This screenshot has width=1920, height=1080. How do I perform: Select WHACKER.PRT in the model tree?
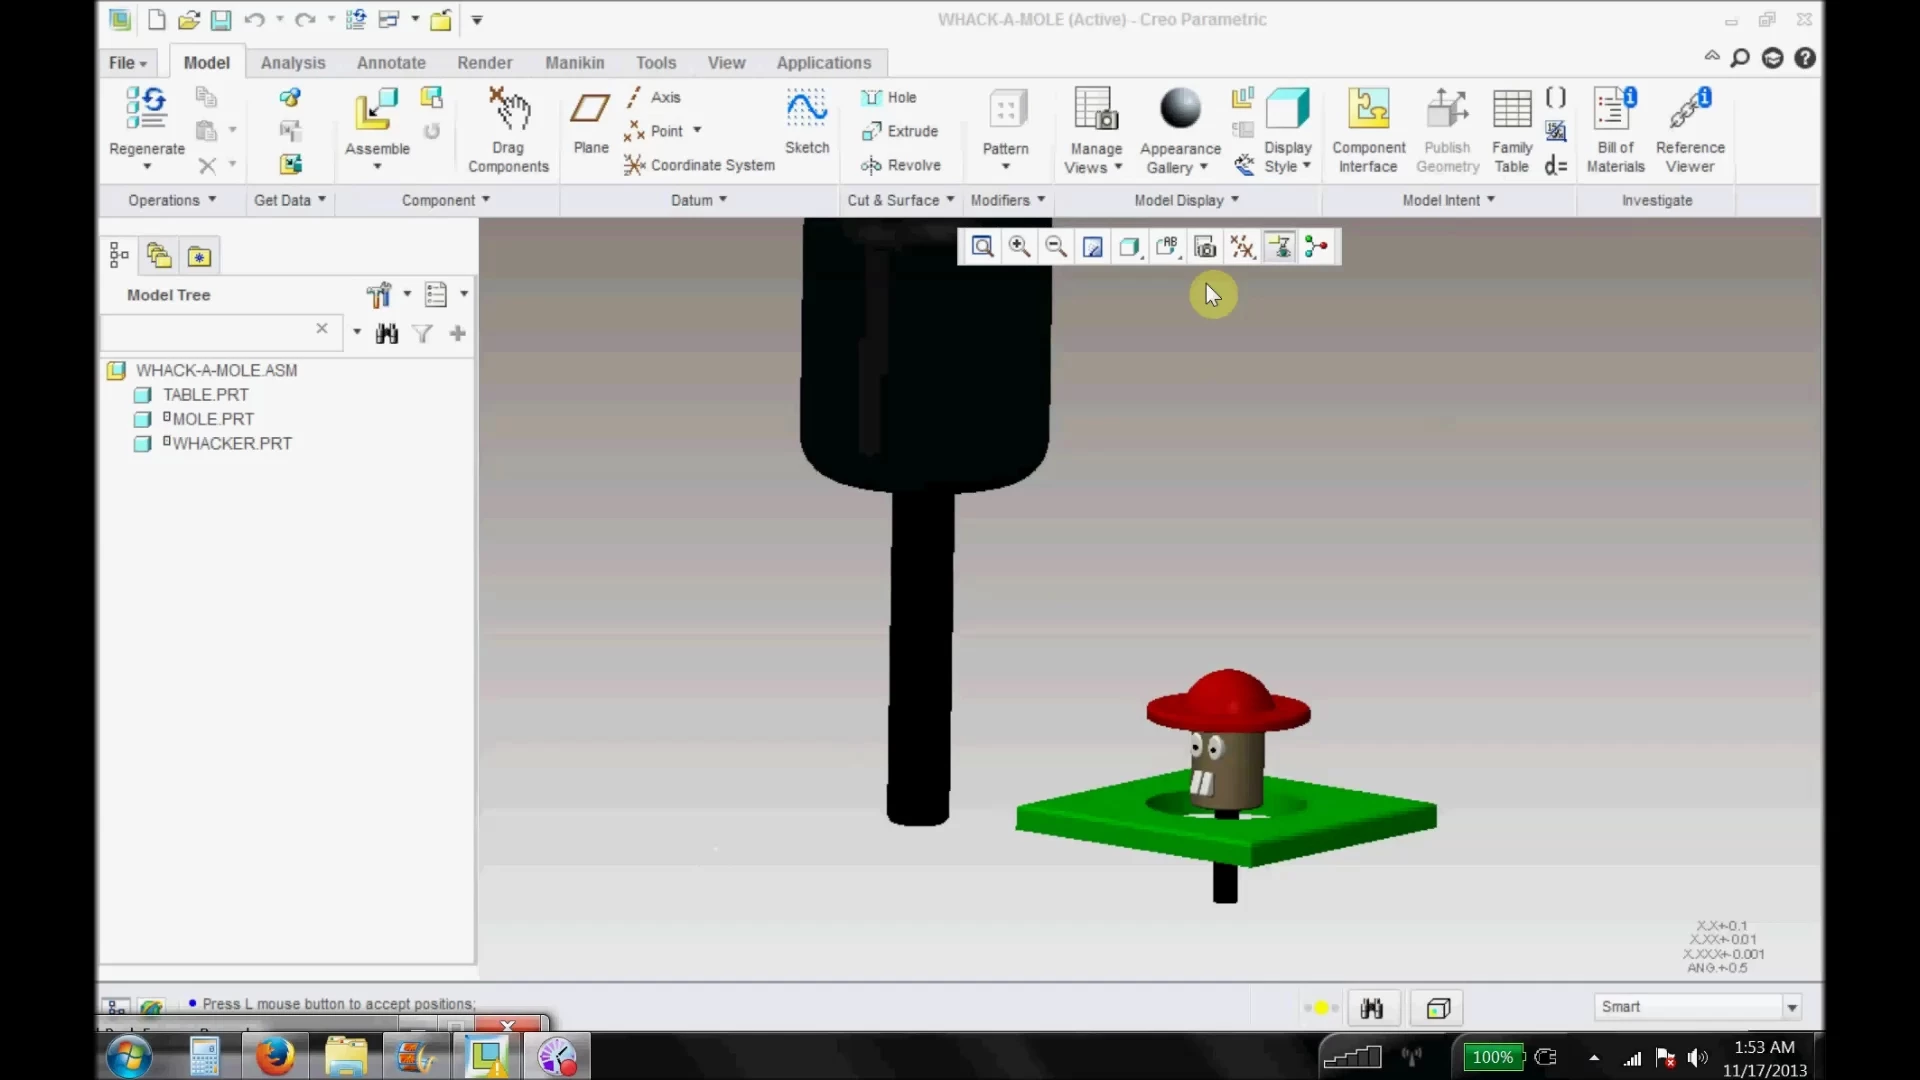[x=231, y=443]
